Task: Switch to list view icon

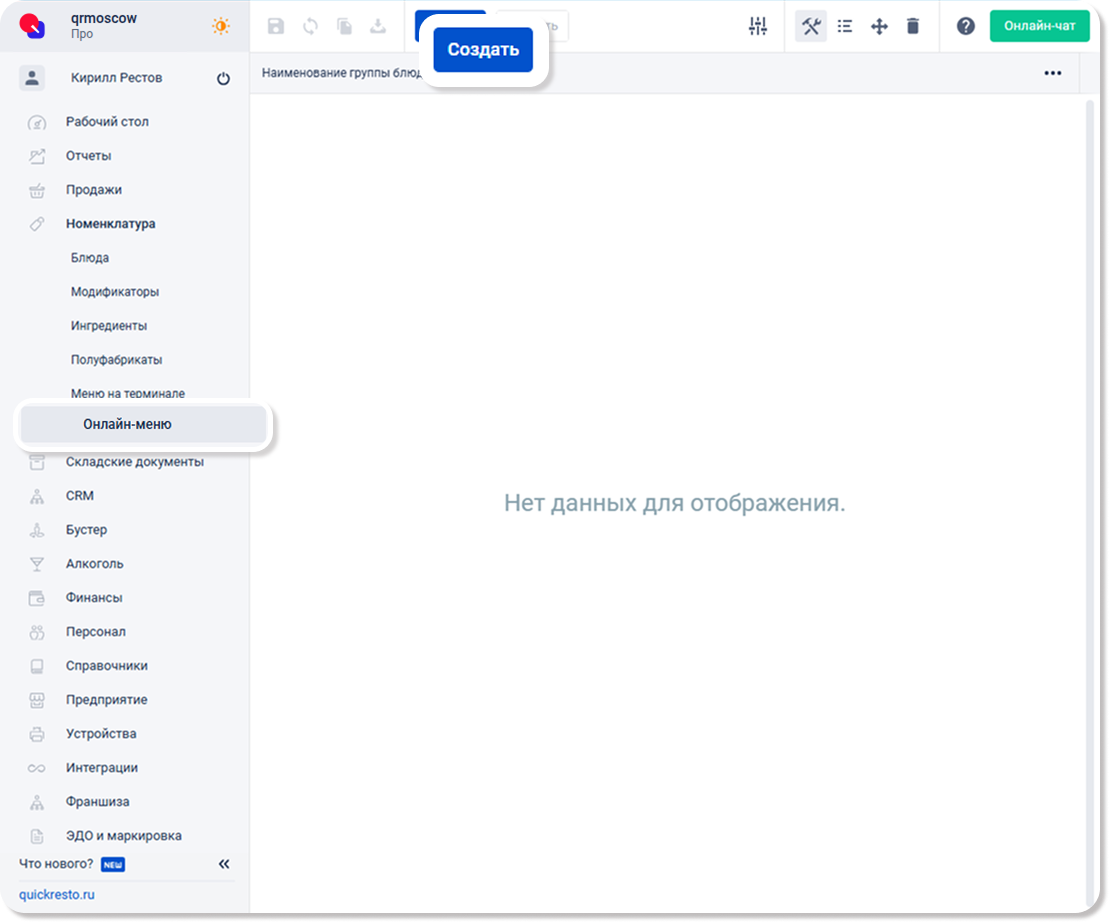Action: point(845,27)
